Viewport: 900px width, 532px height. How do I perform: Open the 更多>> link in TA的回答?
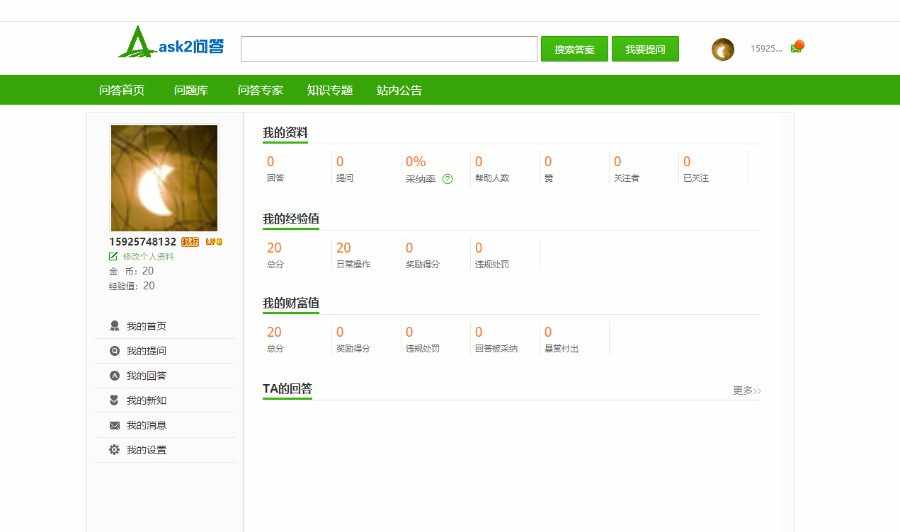(746, 390)
